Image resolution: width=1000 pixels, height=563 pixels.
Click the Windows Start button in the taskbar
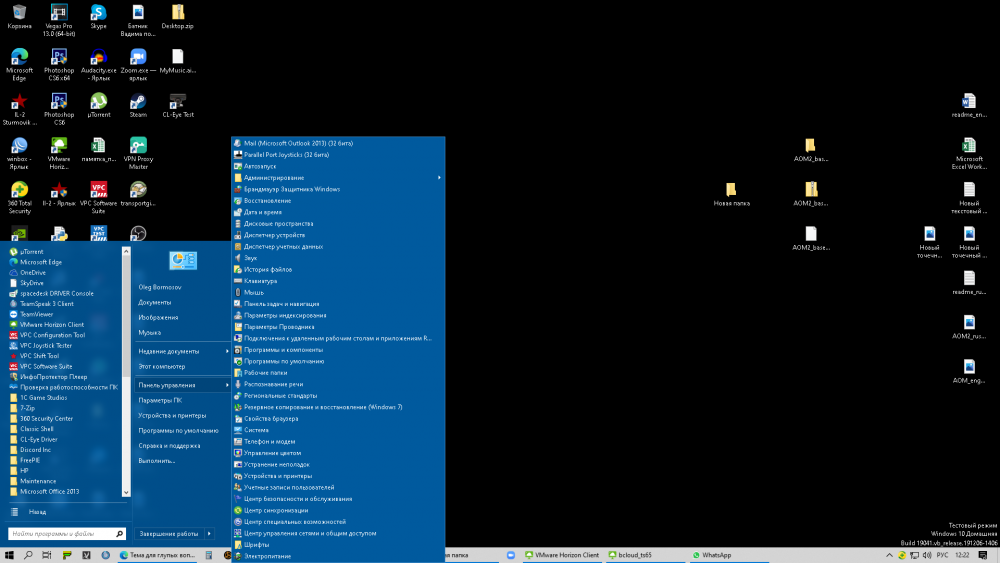point(9,555)
